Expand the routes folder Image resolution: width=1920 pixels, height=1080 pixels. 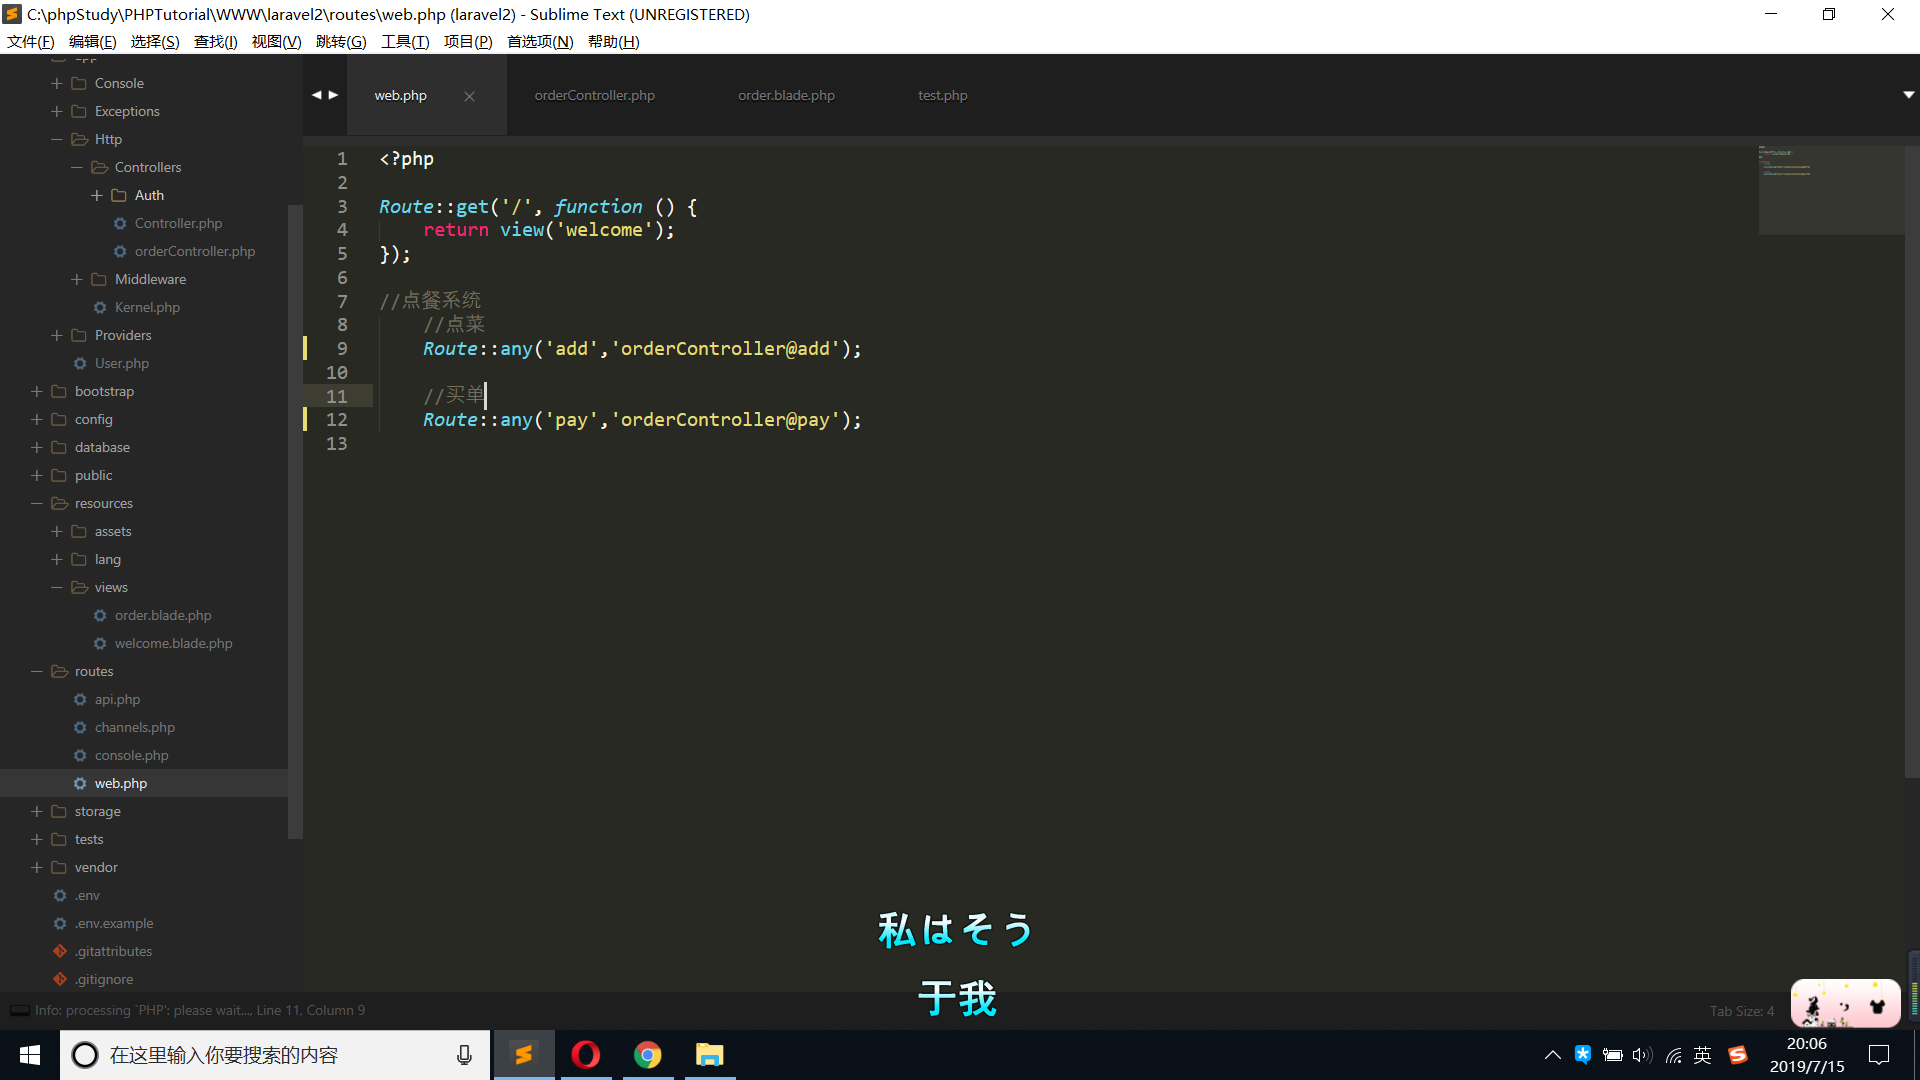(x=36, y=671)
